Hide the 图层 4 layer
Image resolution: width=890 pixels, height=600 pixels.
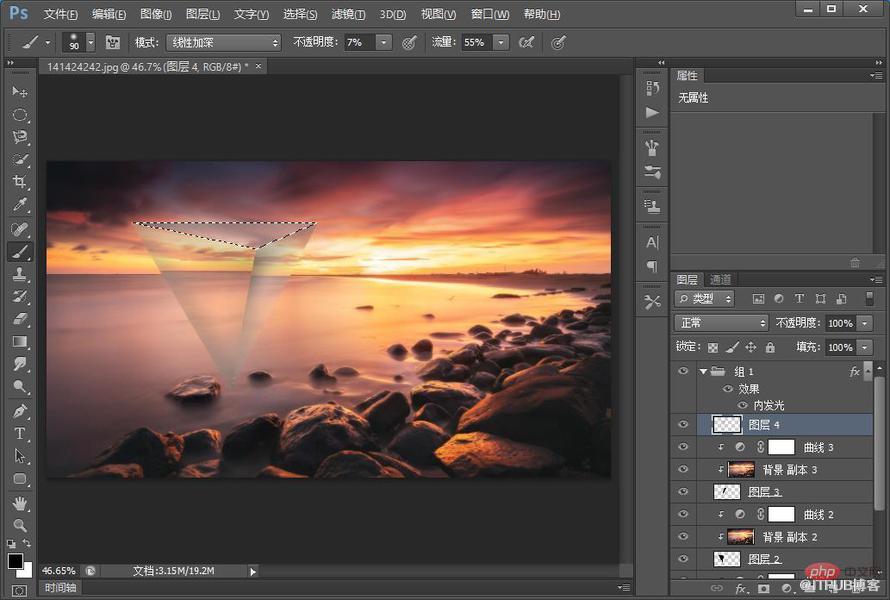683,424
